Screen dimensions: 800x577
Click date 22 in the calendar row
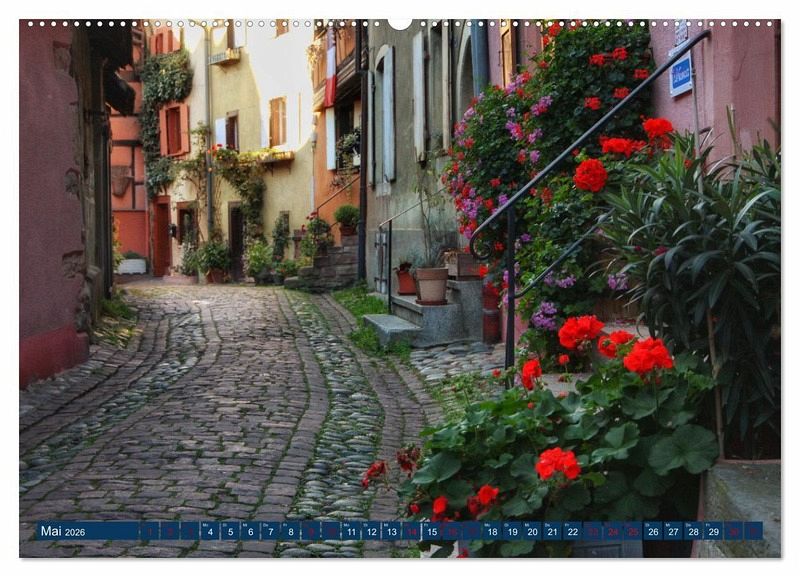point(573,532)
